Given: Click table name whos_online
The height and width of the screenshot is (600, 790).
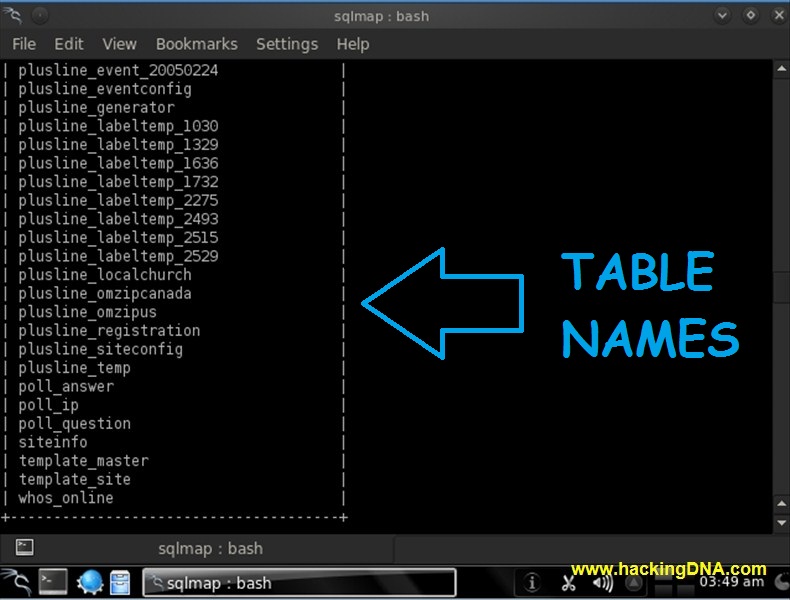Looking at the screenshot, I should click(x=66, y=499).
